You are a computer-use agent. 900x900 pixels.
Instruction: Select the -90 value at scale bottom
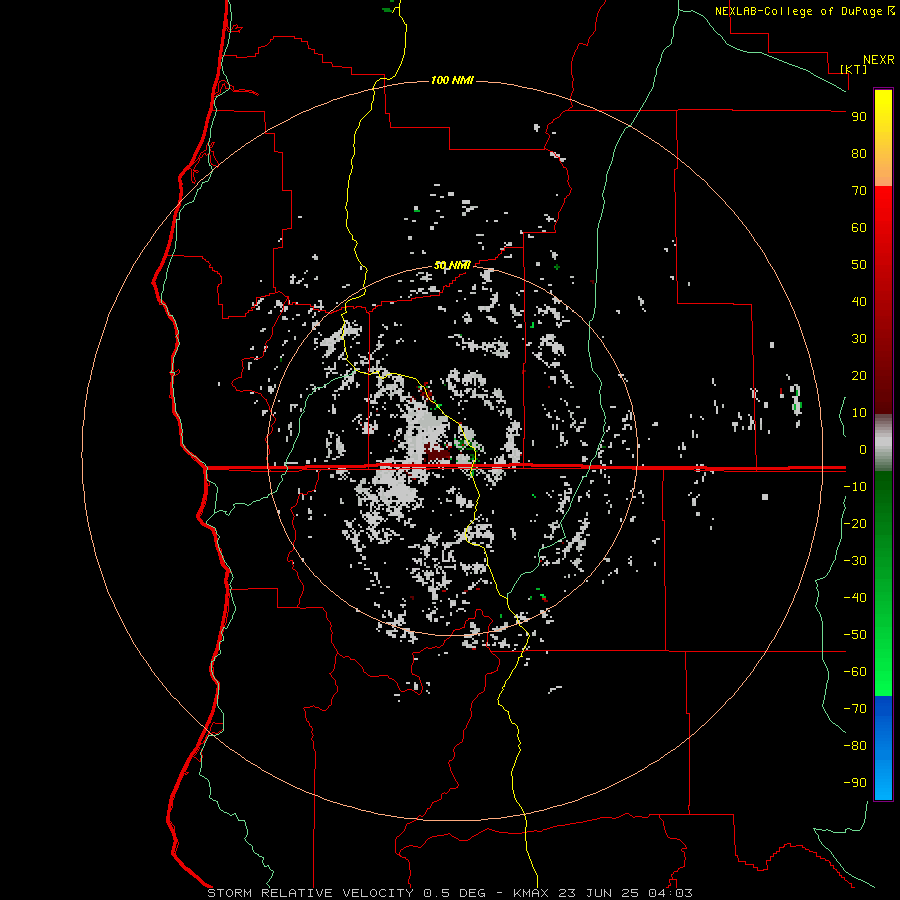pos(855,783)
